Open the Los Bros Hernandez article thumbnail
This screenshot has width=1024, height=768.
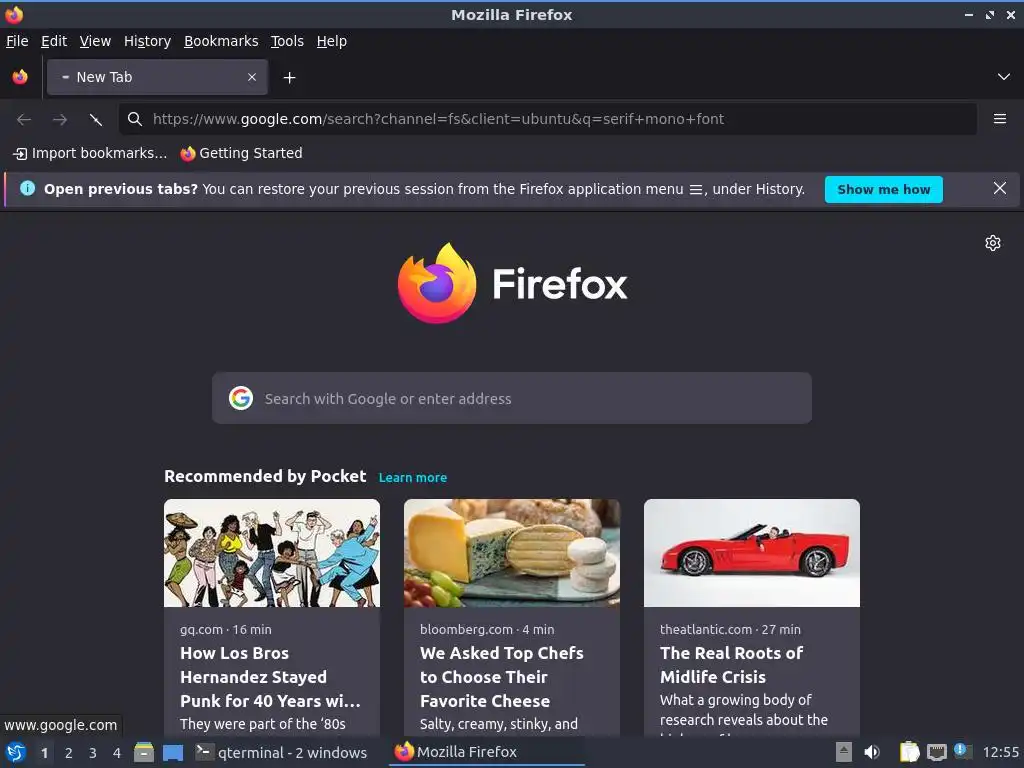click(x=272, y=553)
